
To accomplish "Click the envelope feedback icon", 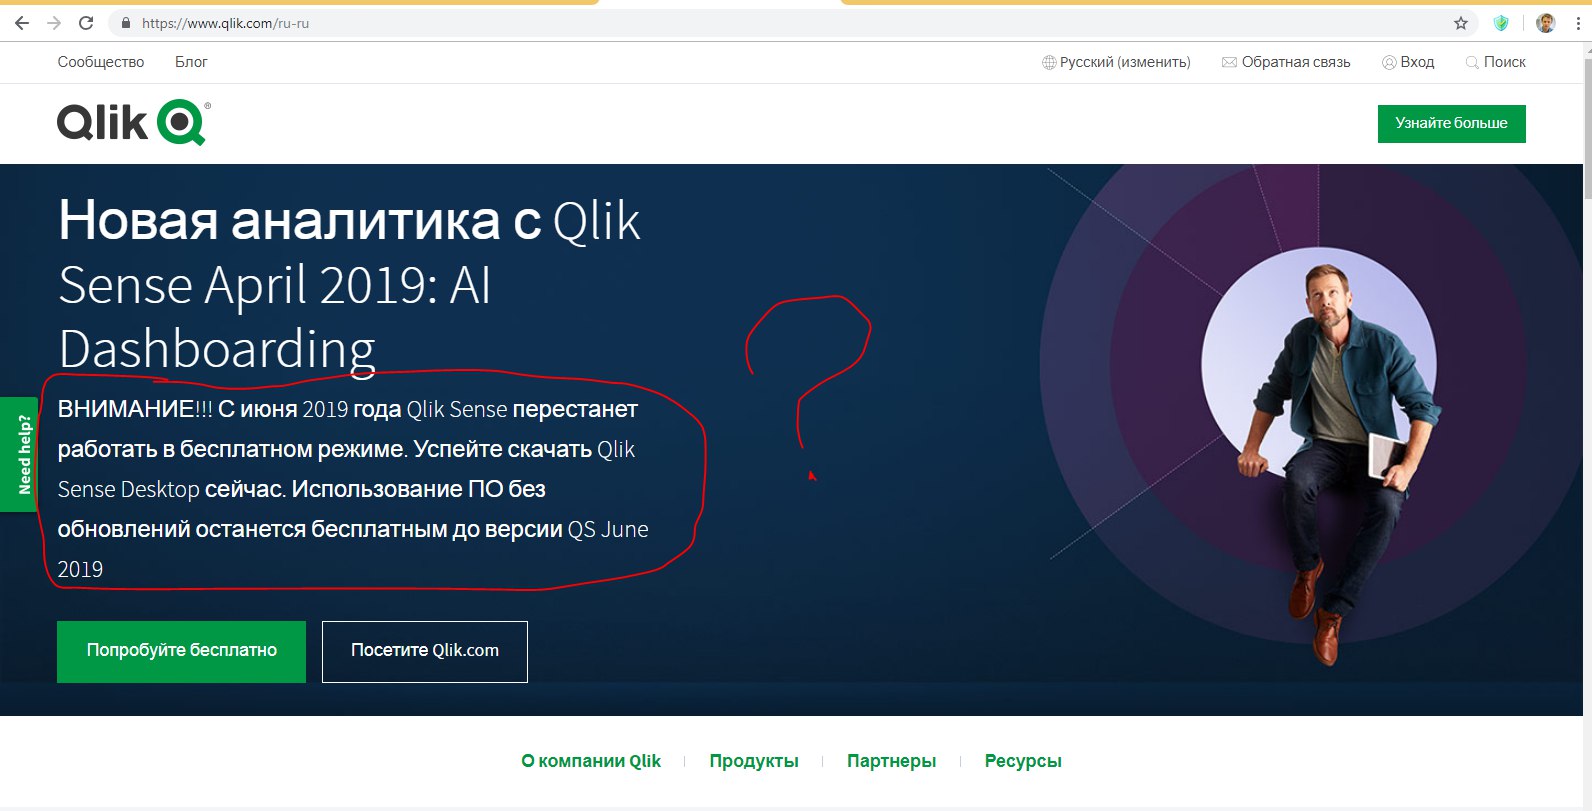I will click(1229, 62).
